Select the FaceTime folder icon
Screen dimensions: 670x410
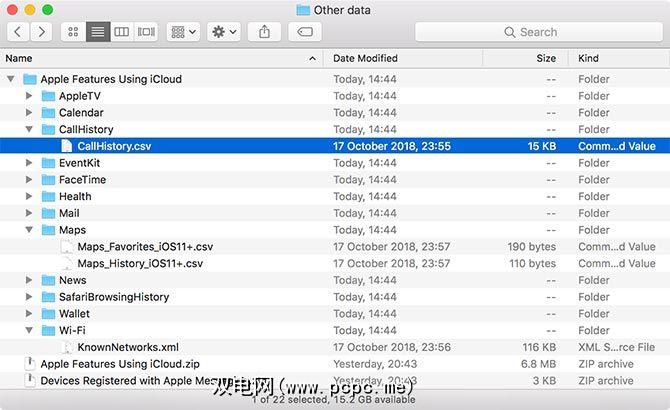tap(48, 180)
